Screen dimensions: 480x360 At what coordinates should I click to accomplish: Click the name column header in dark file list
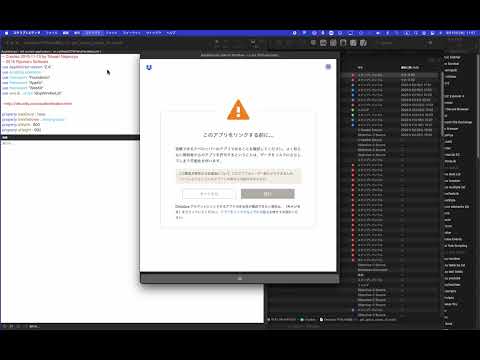(360, 68)
